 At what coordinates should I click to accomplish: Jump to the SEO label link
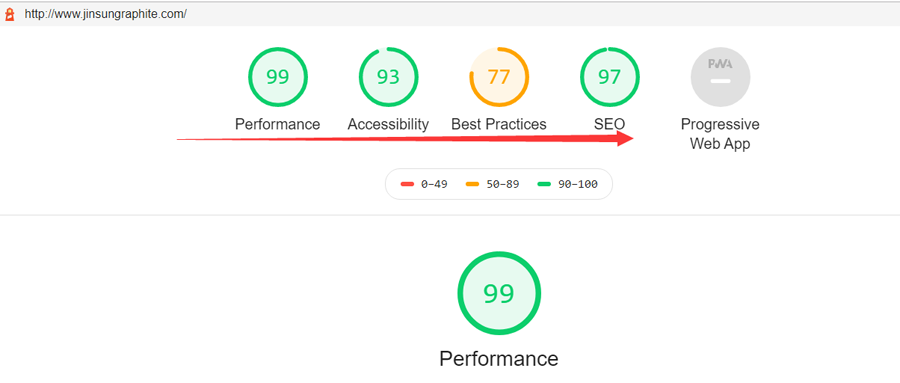tap(610, 124)
